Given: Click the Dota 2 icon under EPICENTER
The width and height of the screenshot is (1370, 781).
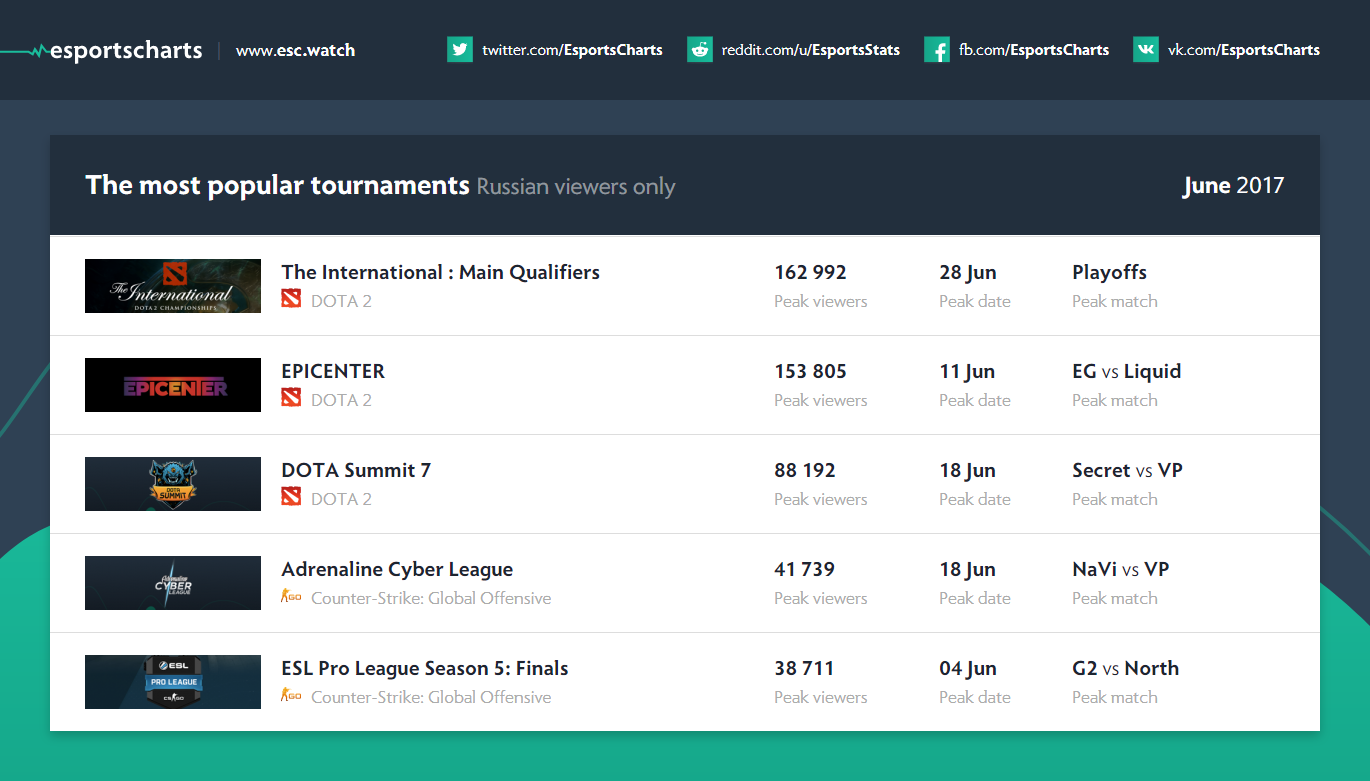Looking at the screenshot, I should coord(291,399).
